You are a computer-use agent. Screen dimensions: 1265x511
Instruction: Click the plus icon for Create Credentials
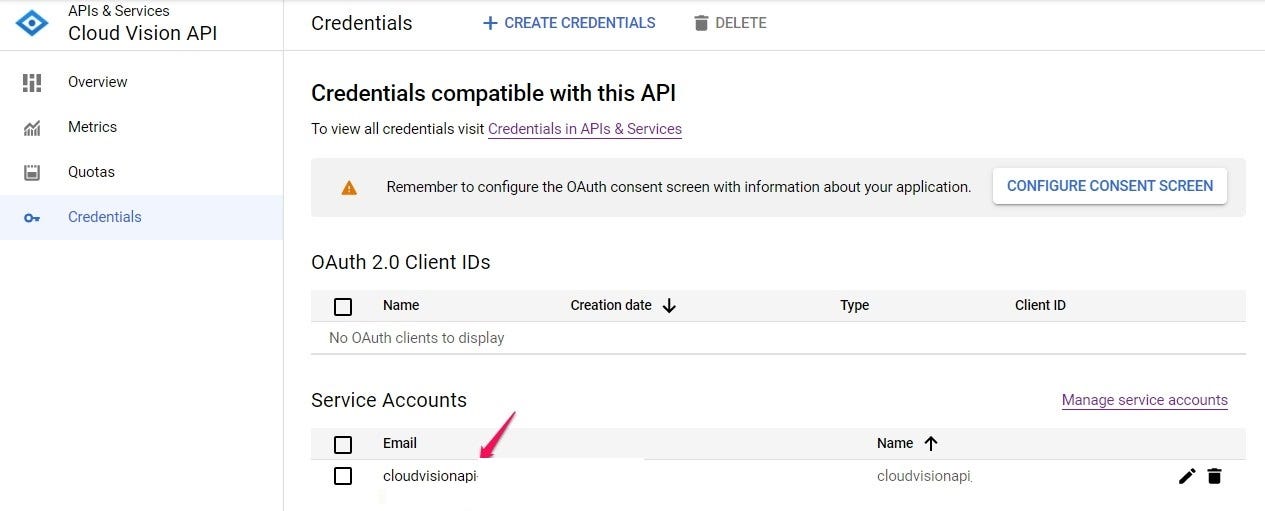(x=490, y=23)
